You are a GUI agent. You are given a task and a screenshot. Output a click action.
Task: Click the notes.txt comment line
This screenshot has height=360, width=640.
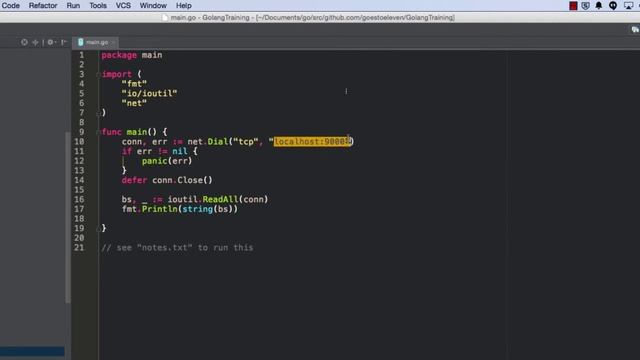pos(177,248)
